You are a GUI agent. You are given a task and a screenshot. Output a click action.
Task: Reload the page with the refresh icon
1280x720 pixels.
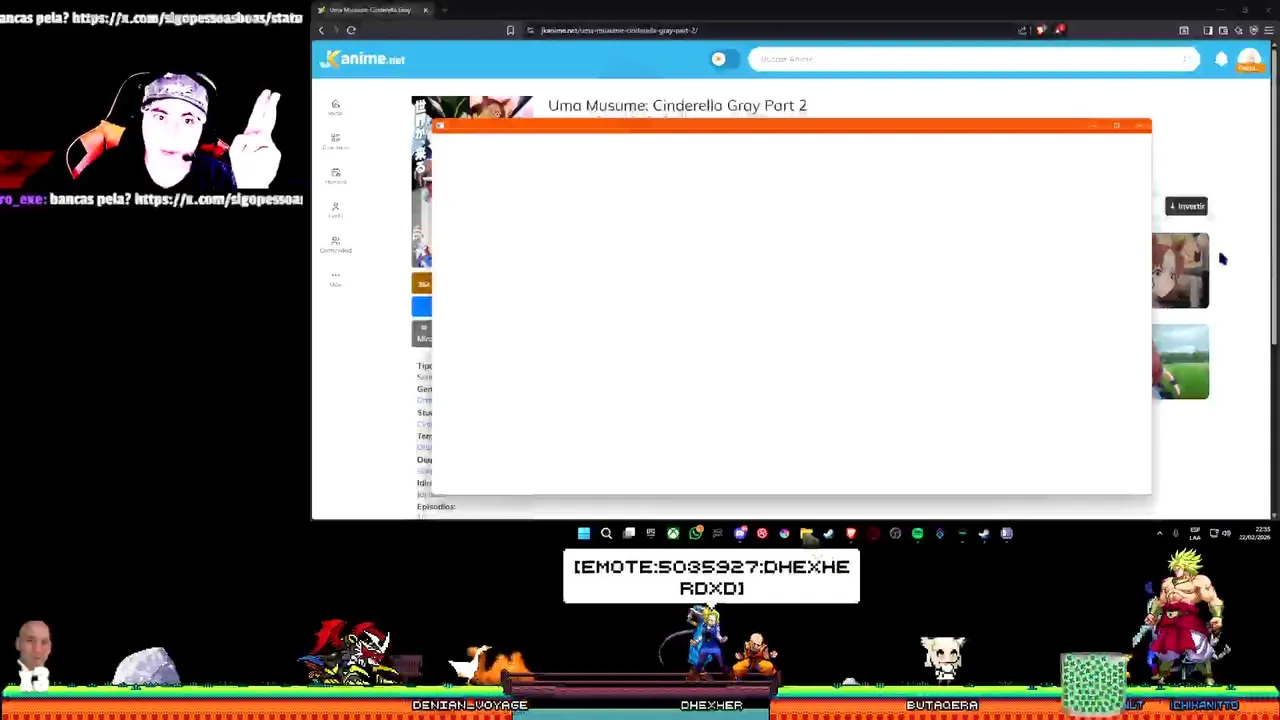click(351, 30)
